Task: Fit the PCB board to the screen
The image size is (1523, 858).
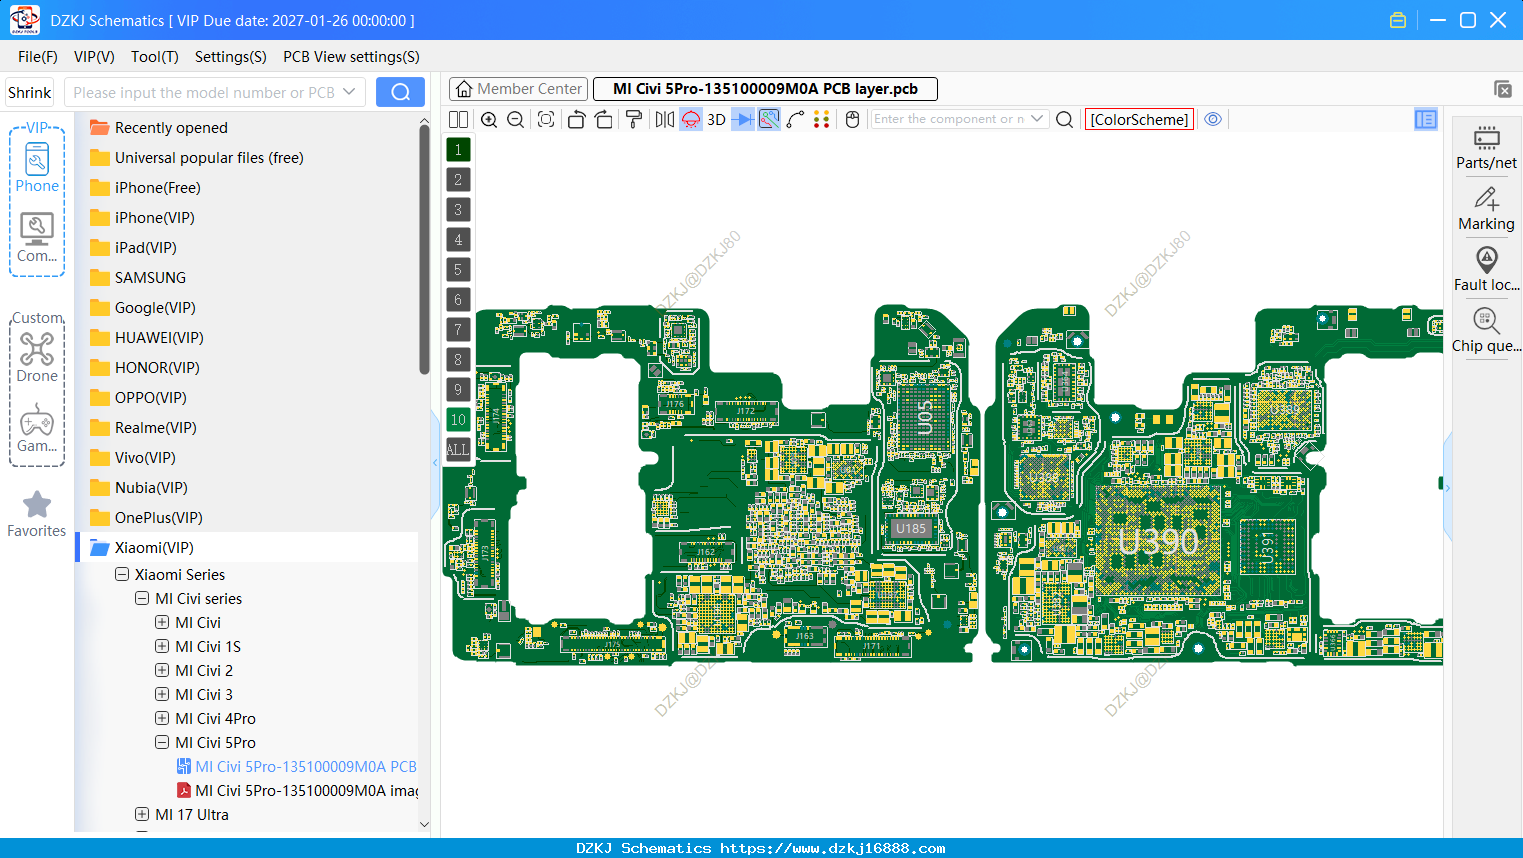Action: (546, 119)
